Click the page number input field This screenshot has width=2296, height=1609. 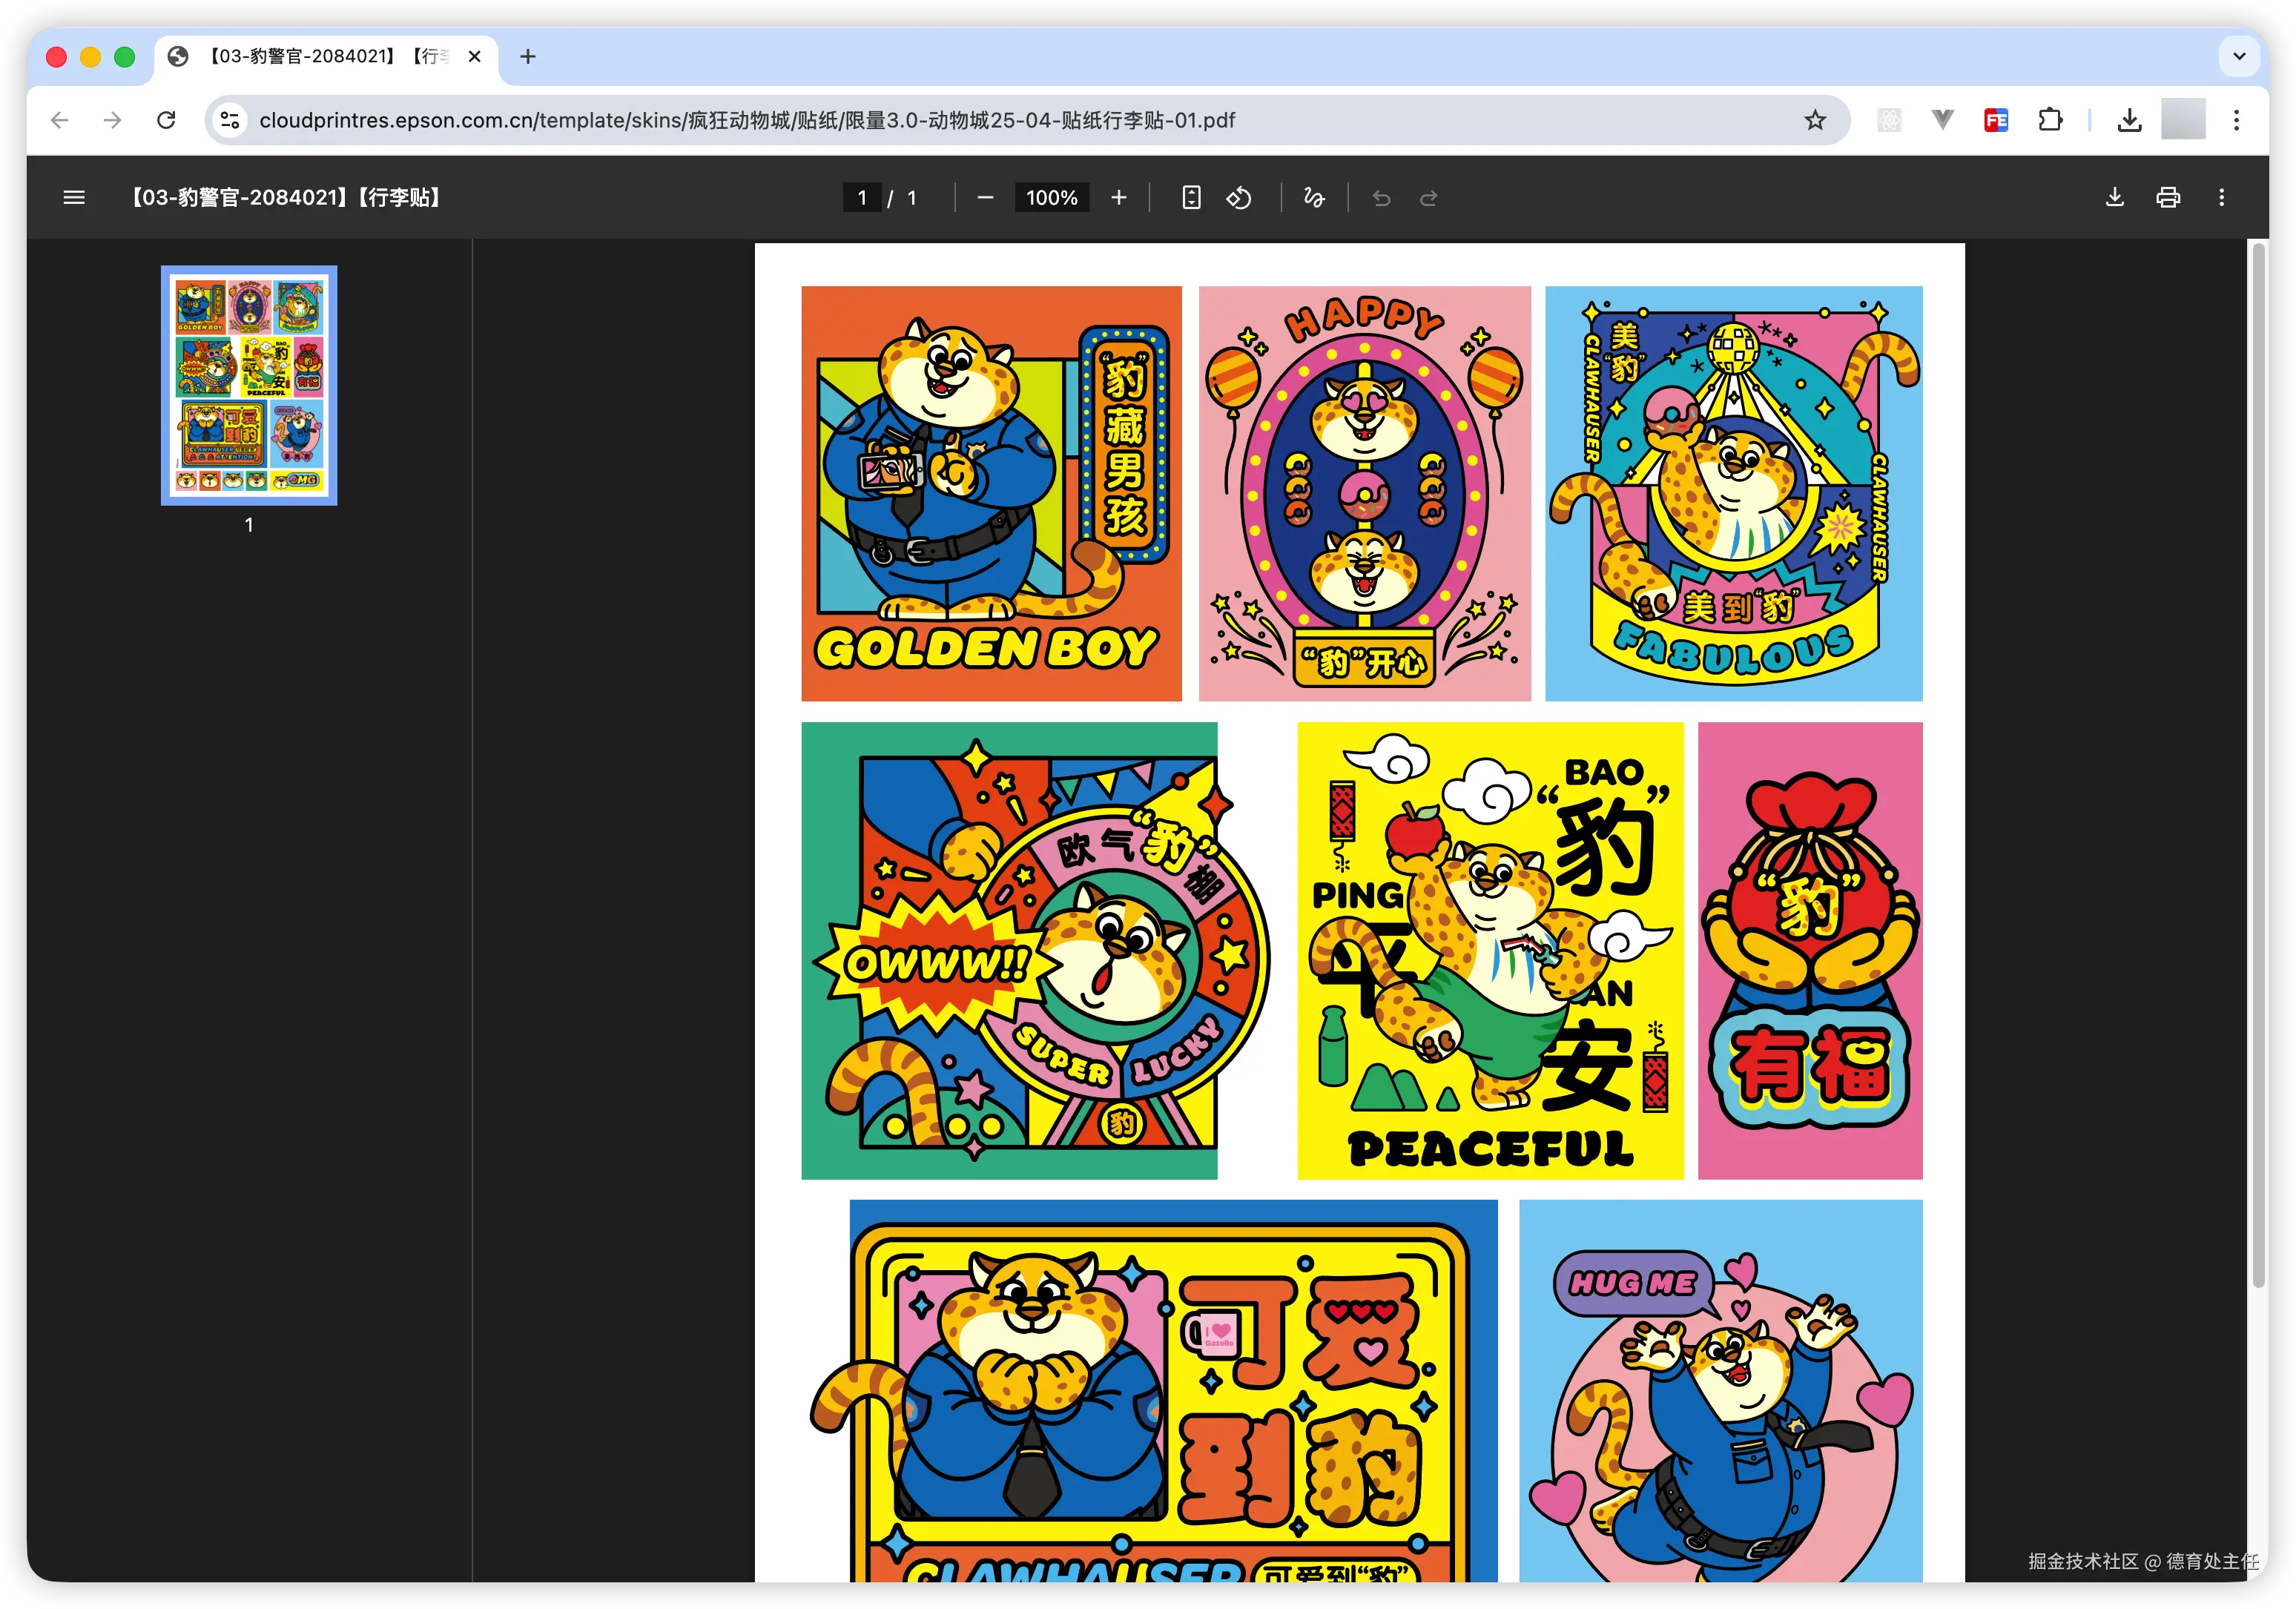(x=862, y=197)
